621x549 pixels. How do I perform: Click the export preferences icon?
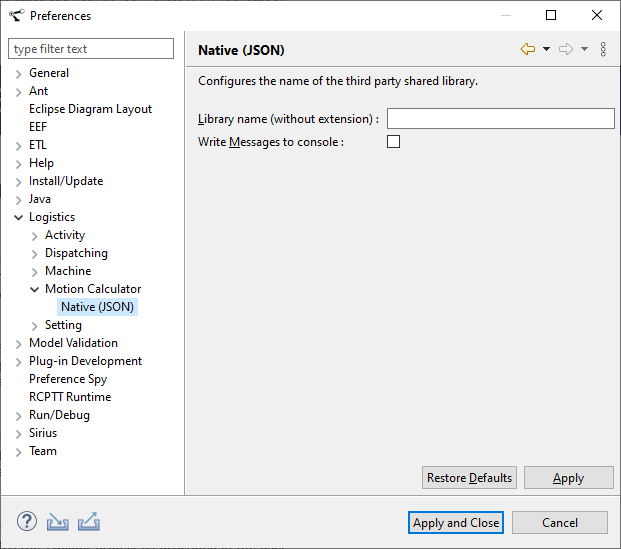coord(89,521)
